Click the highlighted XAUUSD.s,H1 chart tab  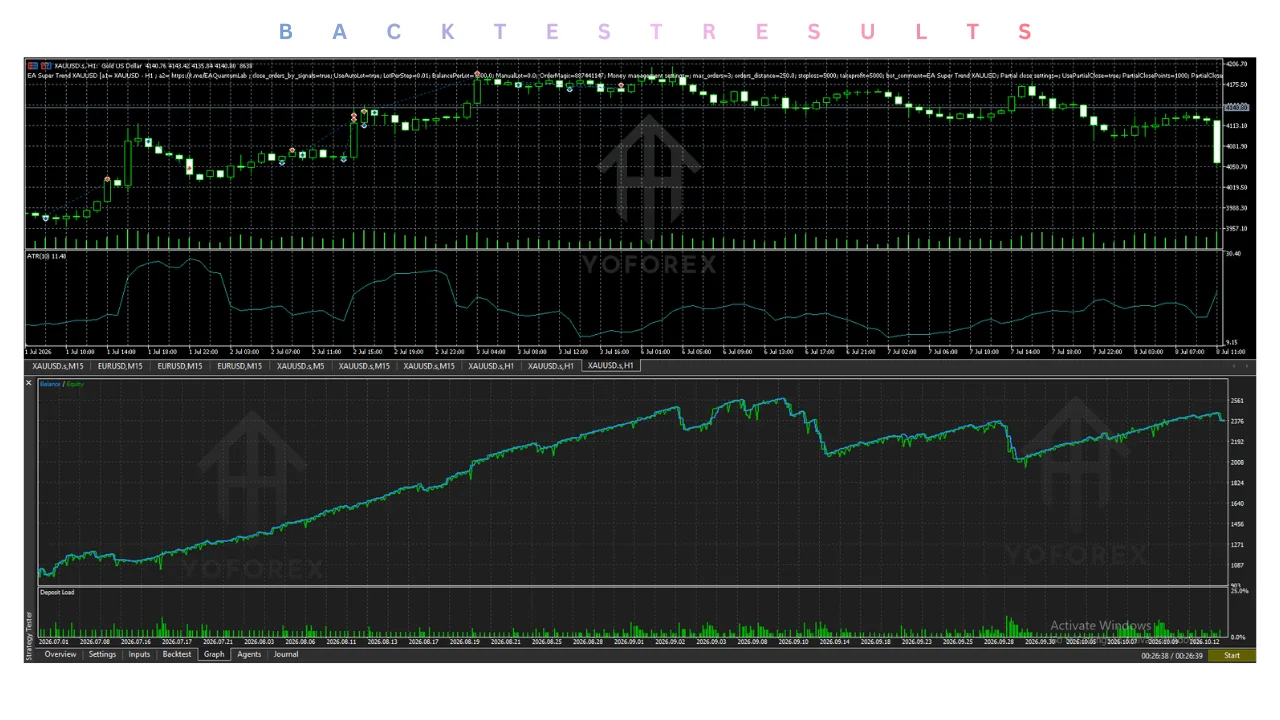[612, 366]
